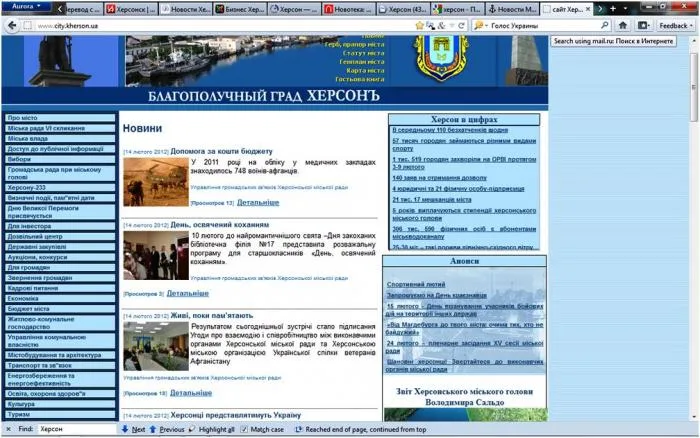Click '21 тис. 17 мешканців міста' link

coord(432,200)
